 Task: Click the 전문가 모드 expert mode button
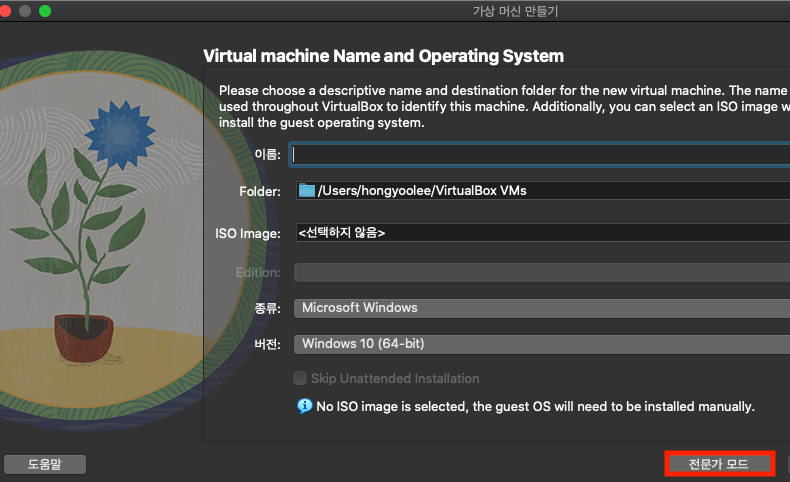[x=719, y=464]
